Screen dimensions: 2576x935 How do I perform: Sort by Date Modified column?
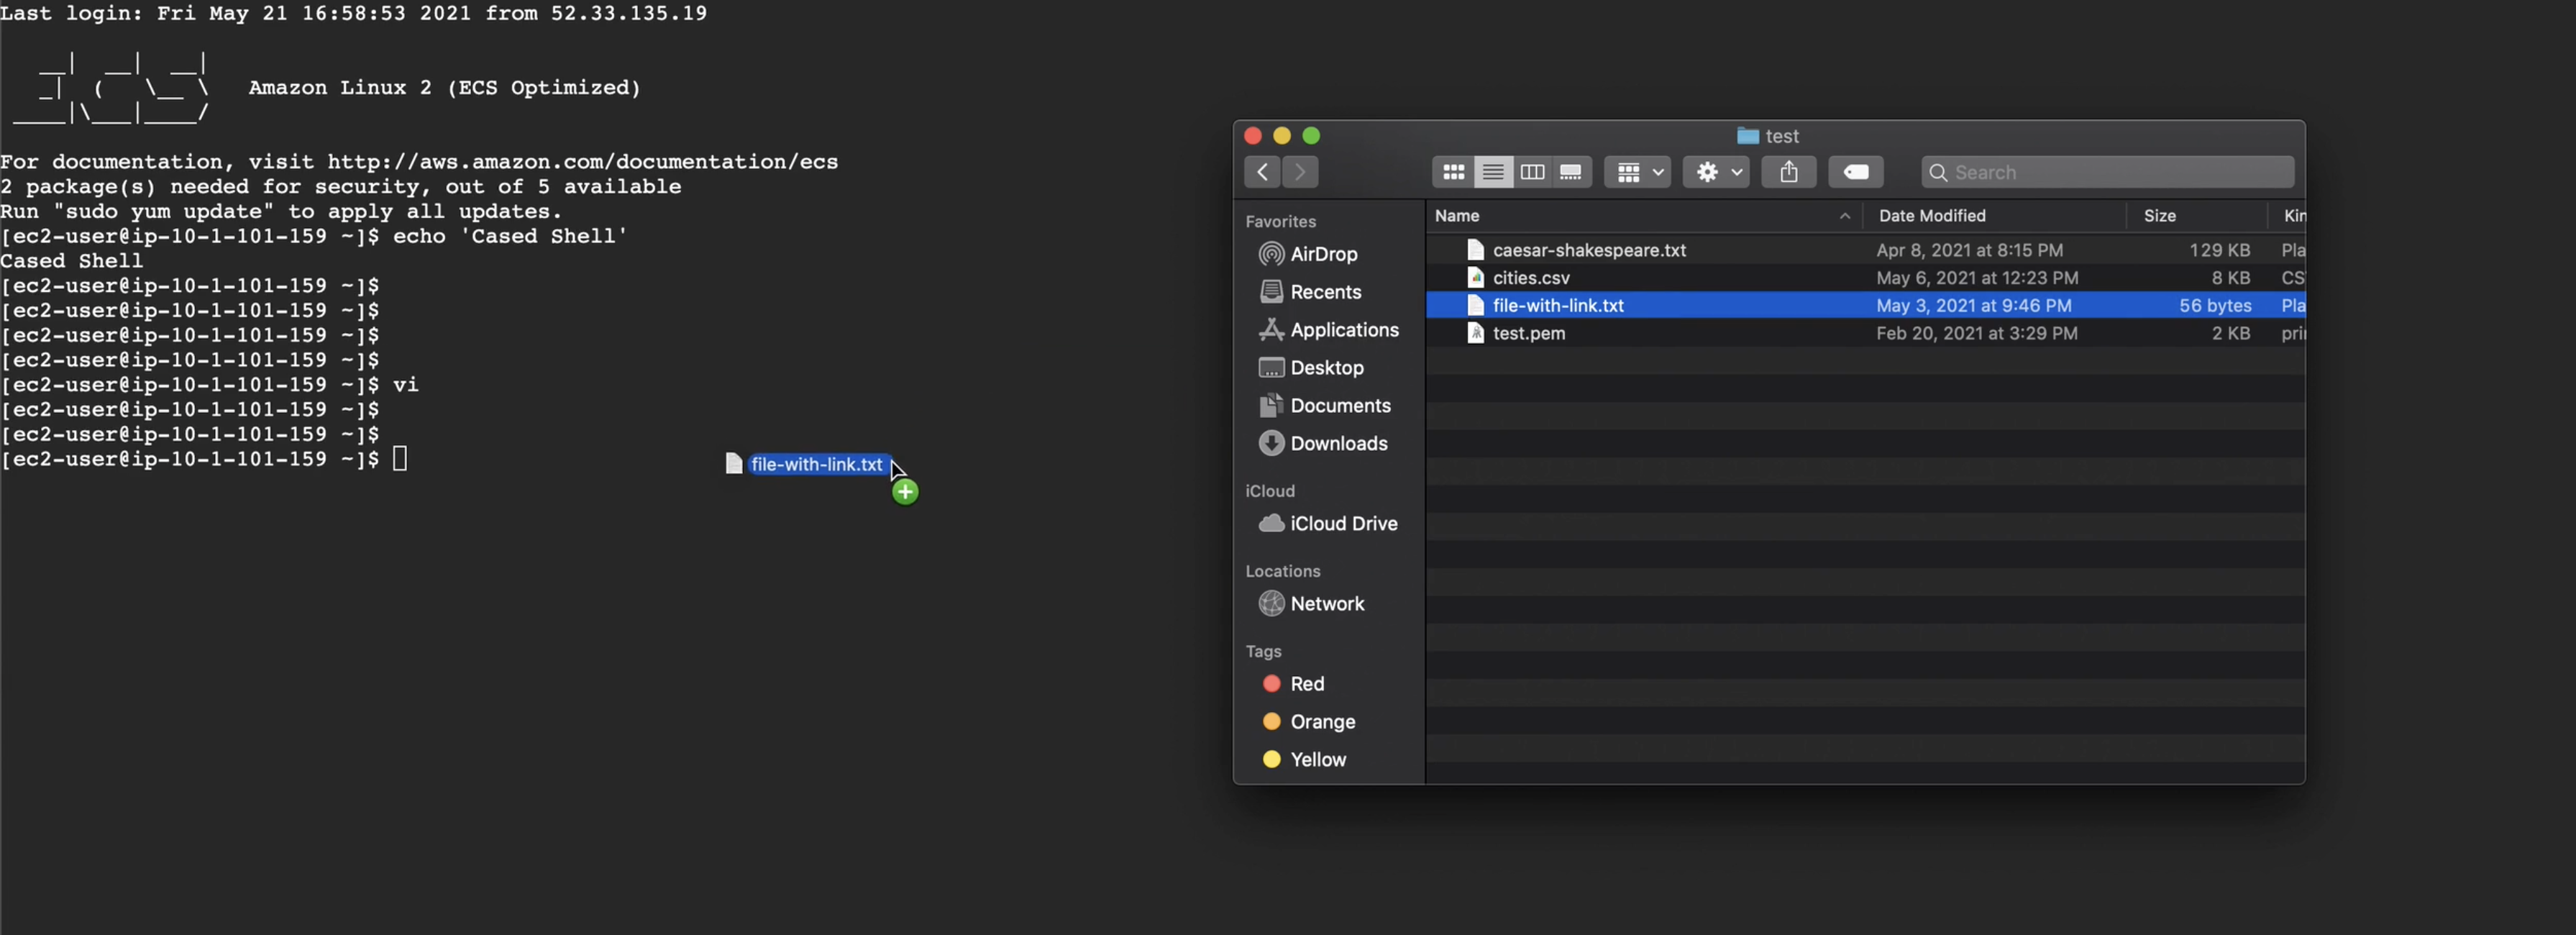[x=1931, y=216]
